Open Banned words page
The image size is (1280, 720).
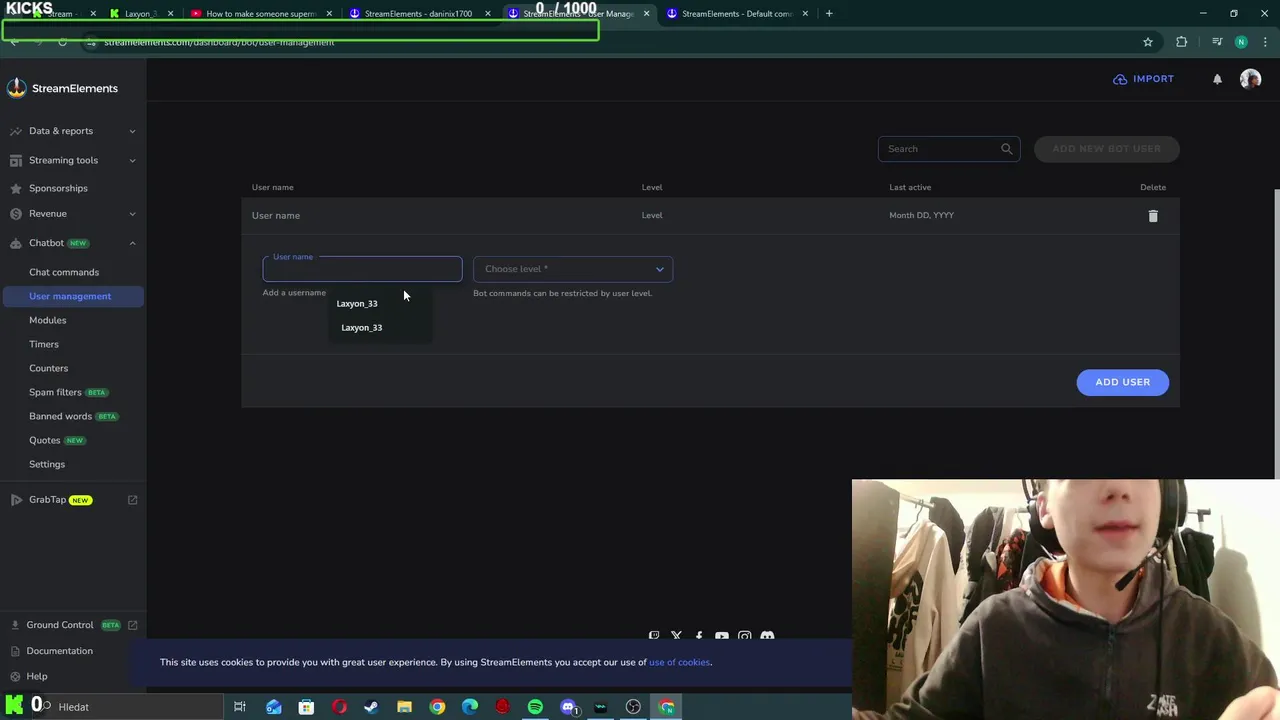coord(60,416)
